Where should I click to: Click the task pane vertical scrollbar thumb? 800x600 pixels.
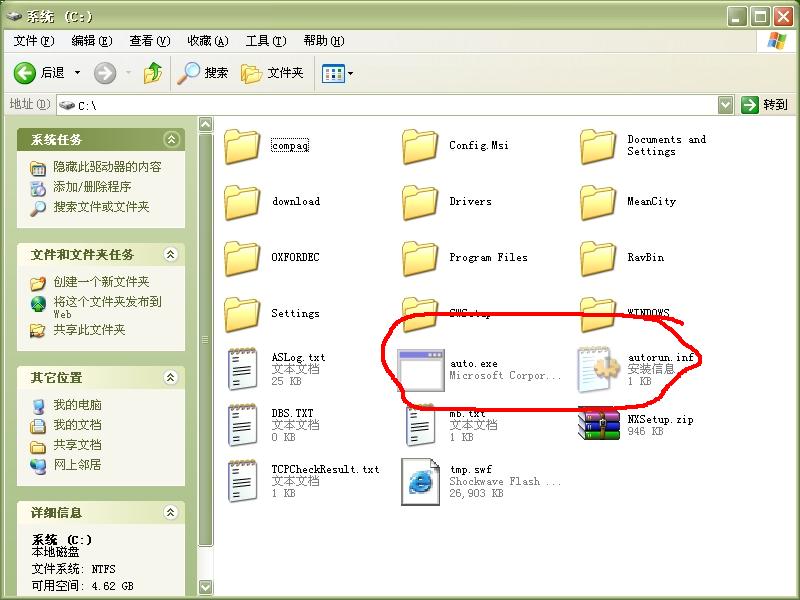click(x=206, y=340)
